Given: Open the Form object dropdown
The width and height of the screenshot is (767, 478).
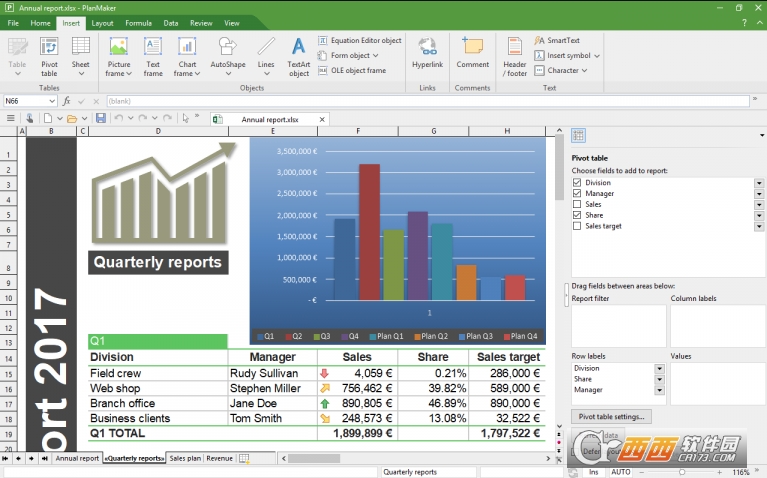Looking at the screenshot, I should tap(375, 56).
